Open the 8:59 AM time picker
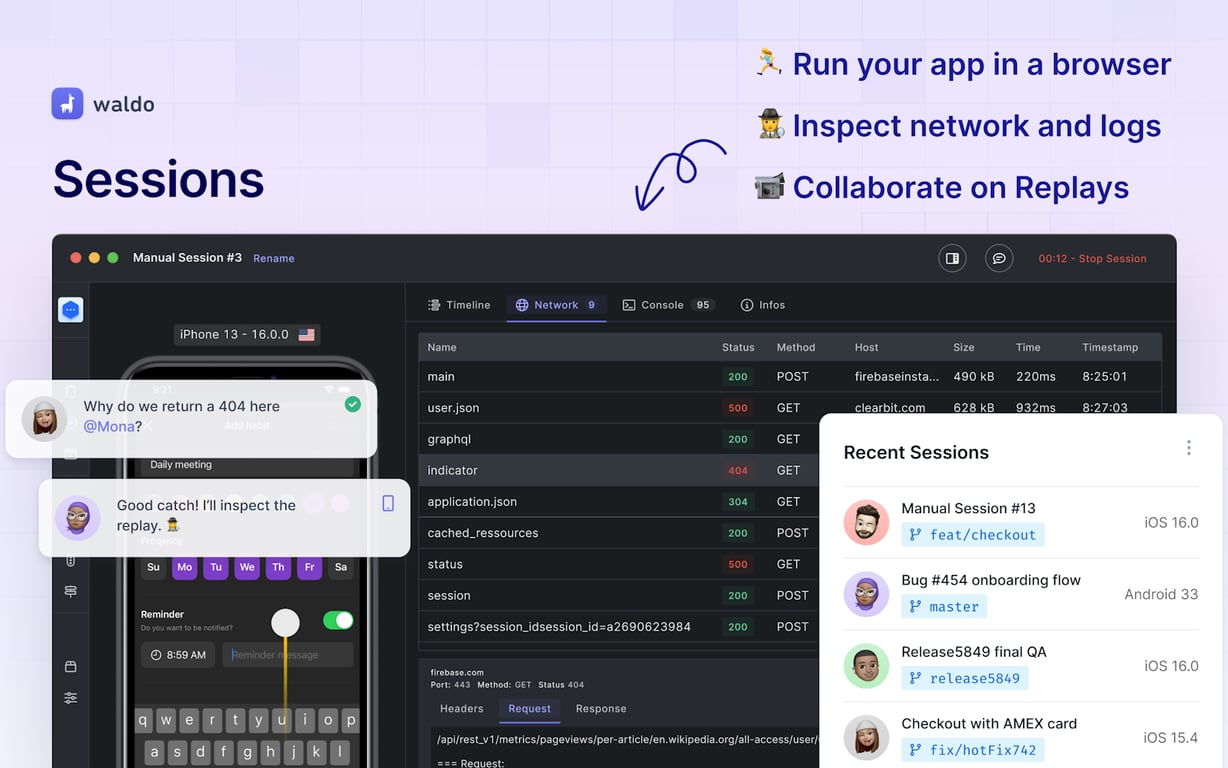1228x768 pixels. tap(178, 655)
